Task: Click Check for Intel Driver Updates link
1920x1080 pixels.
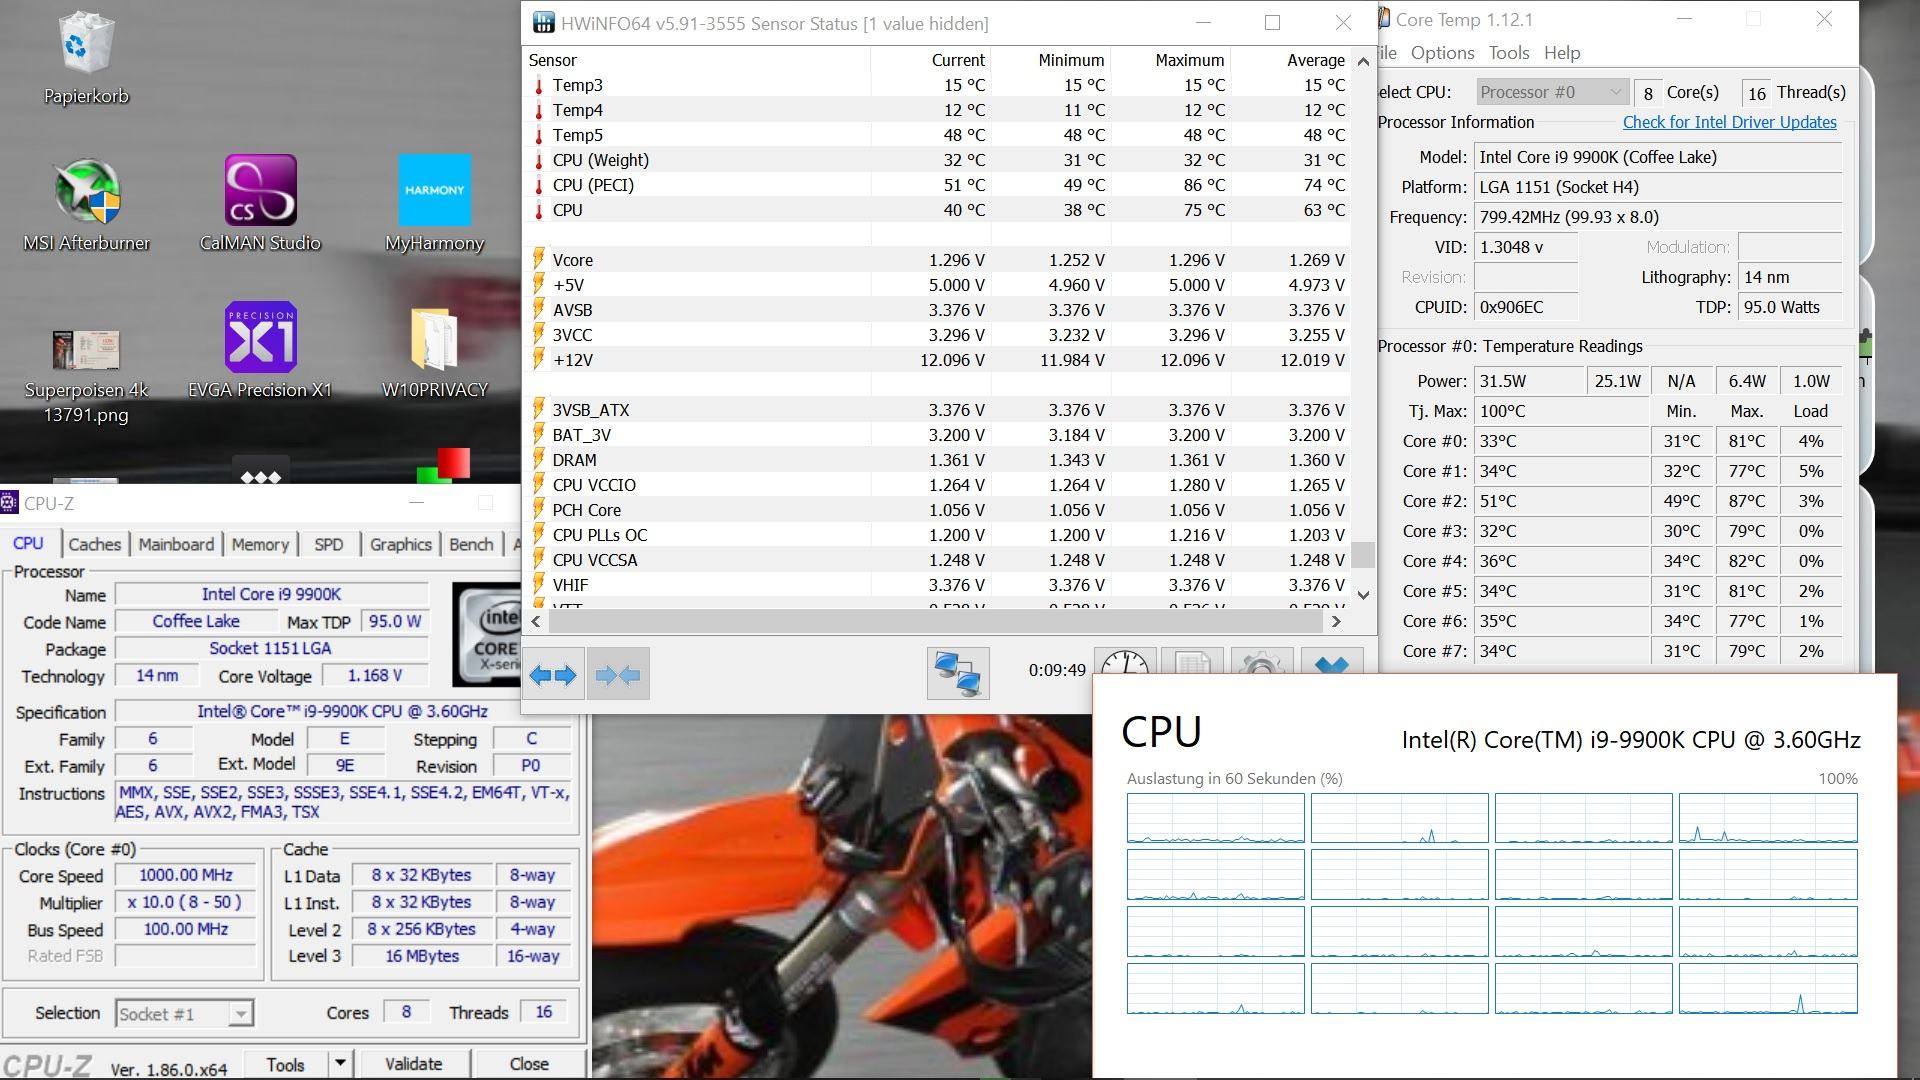Action: point(1729,122)
